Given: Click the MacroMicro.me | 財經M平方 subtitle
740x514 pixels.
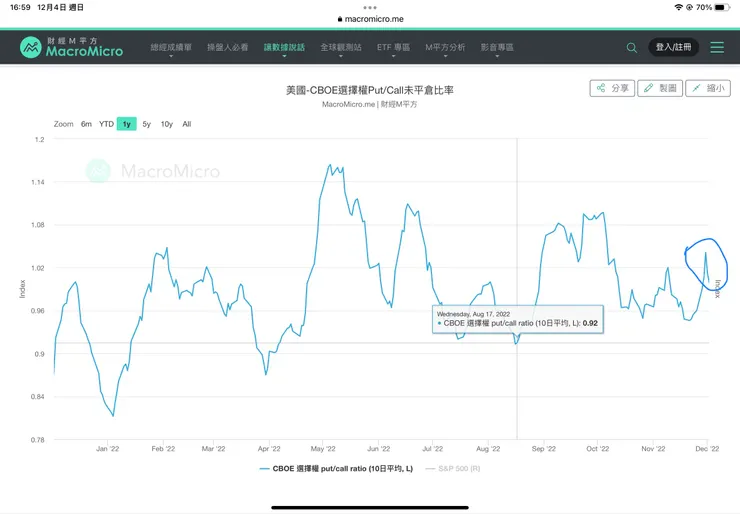Looking at the screenshot, I should click(x=370, y=104).
